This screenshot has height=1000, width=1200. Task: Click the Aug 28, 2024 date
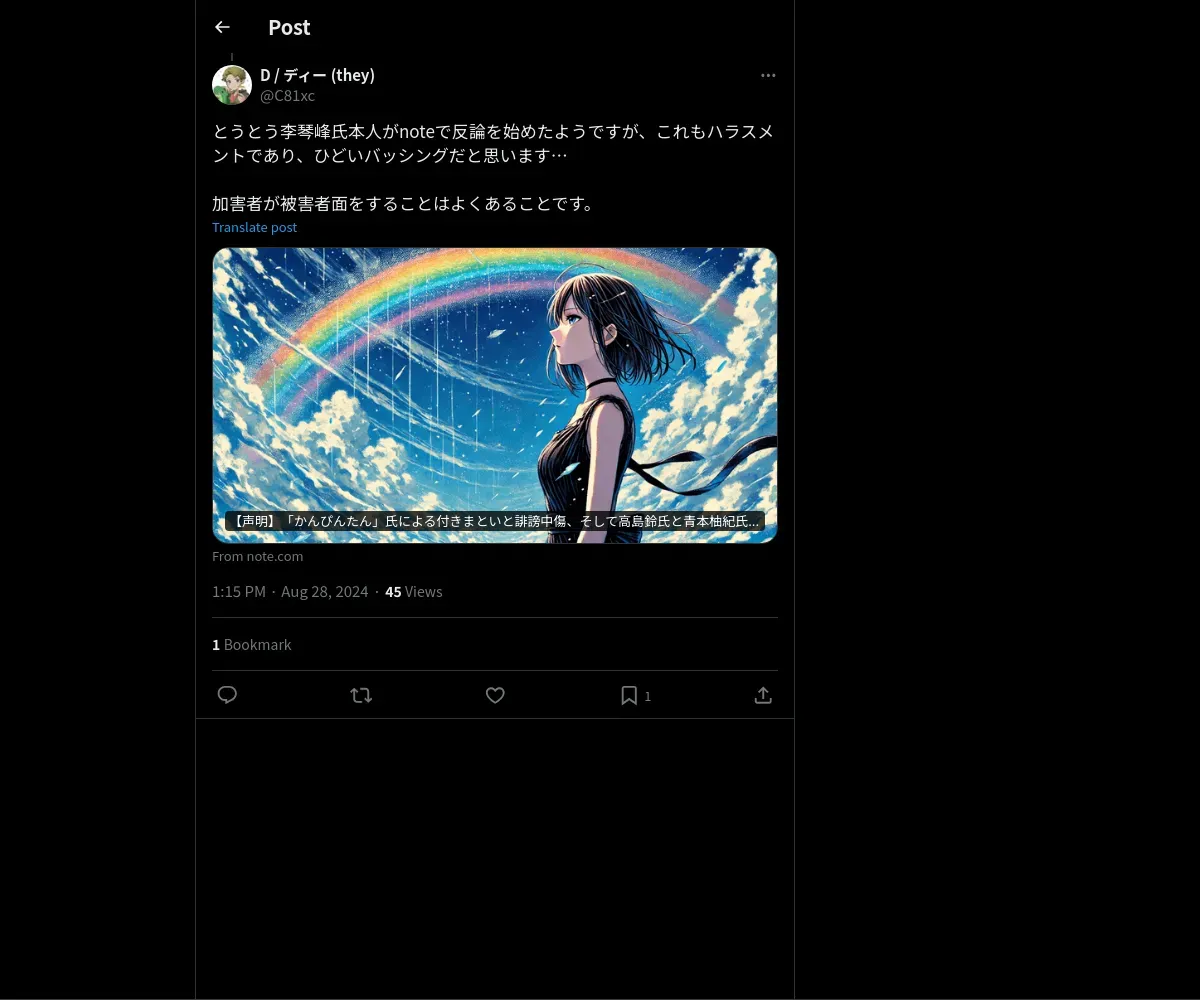pos(325,592)
